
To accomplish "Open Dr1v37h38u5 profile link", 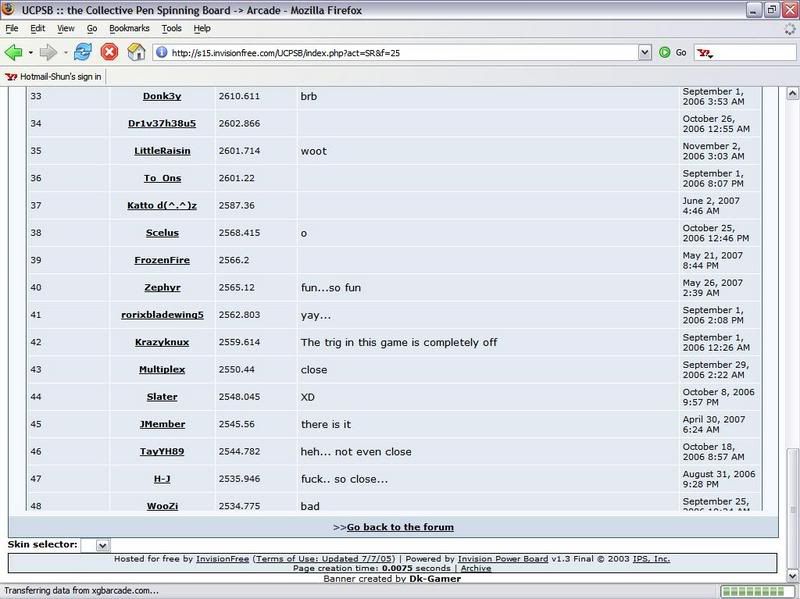I will point(162,123).
